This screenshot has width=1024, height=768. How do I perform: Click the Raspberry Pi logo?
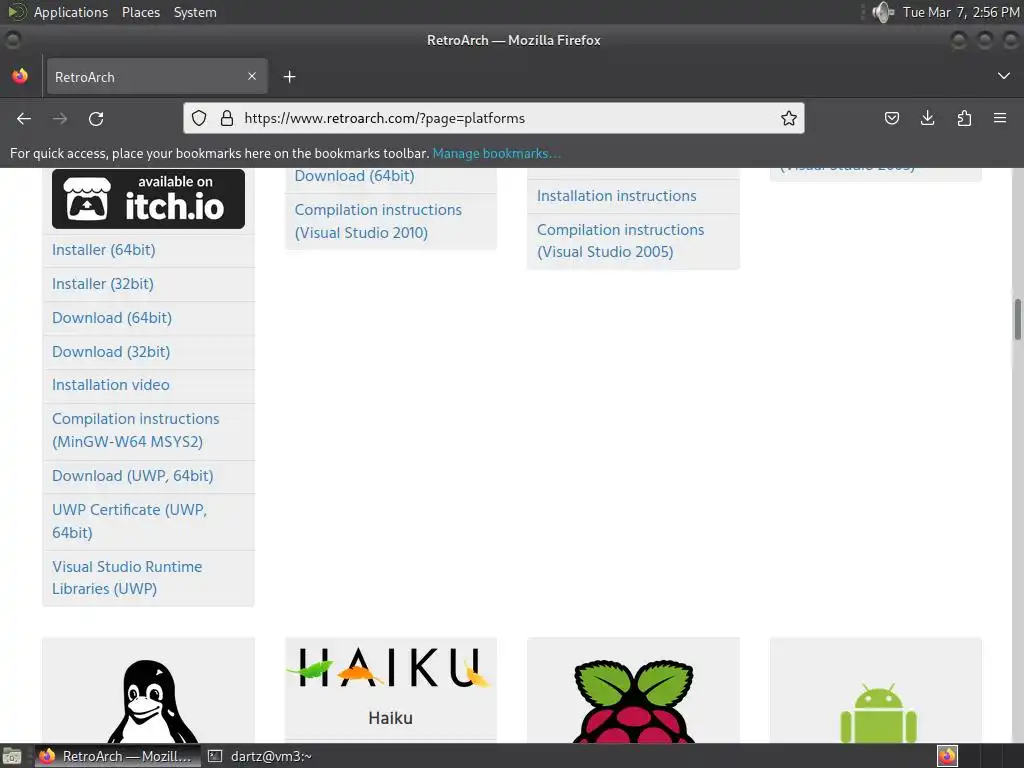click(x=633, y=701)
